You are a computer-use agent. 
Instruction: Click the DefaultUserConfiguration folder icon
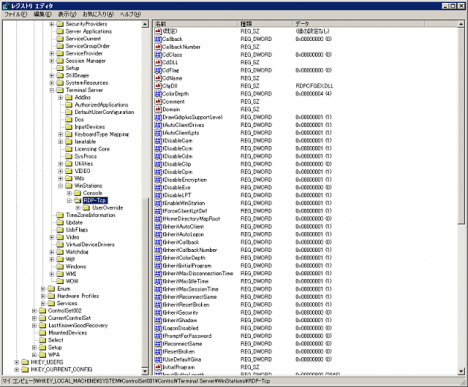pyautogui.click(x=69, y=112)
